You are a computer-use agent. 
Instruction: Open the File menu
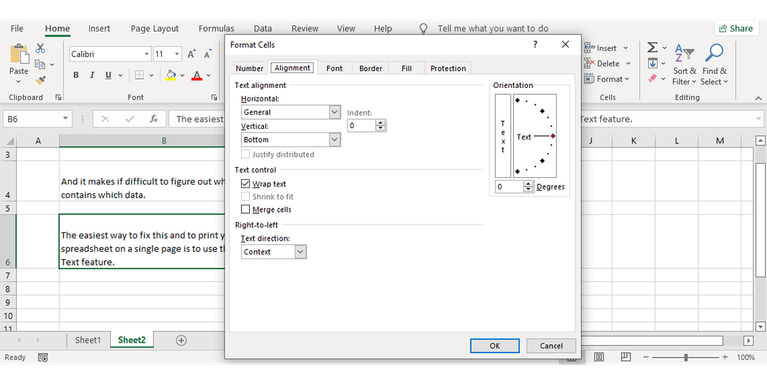[17, 29]
